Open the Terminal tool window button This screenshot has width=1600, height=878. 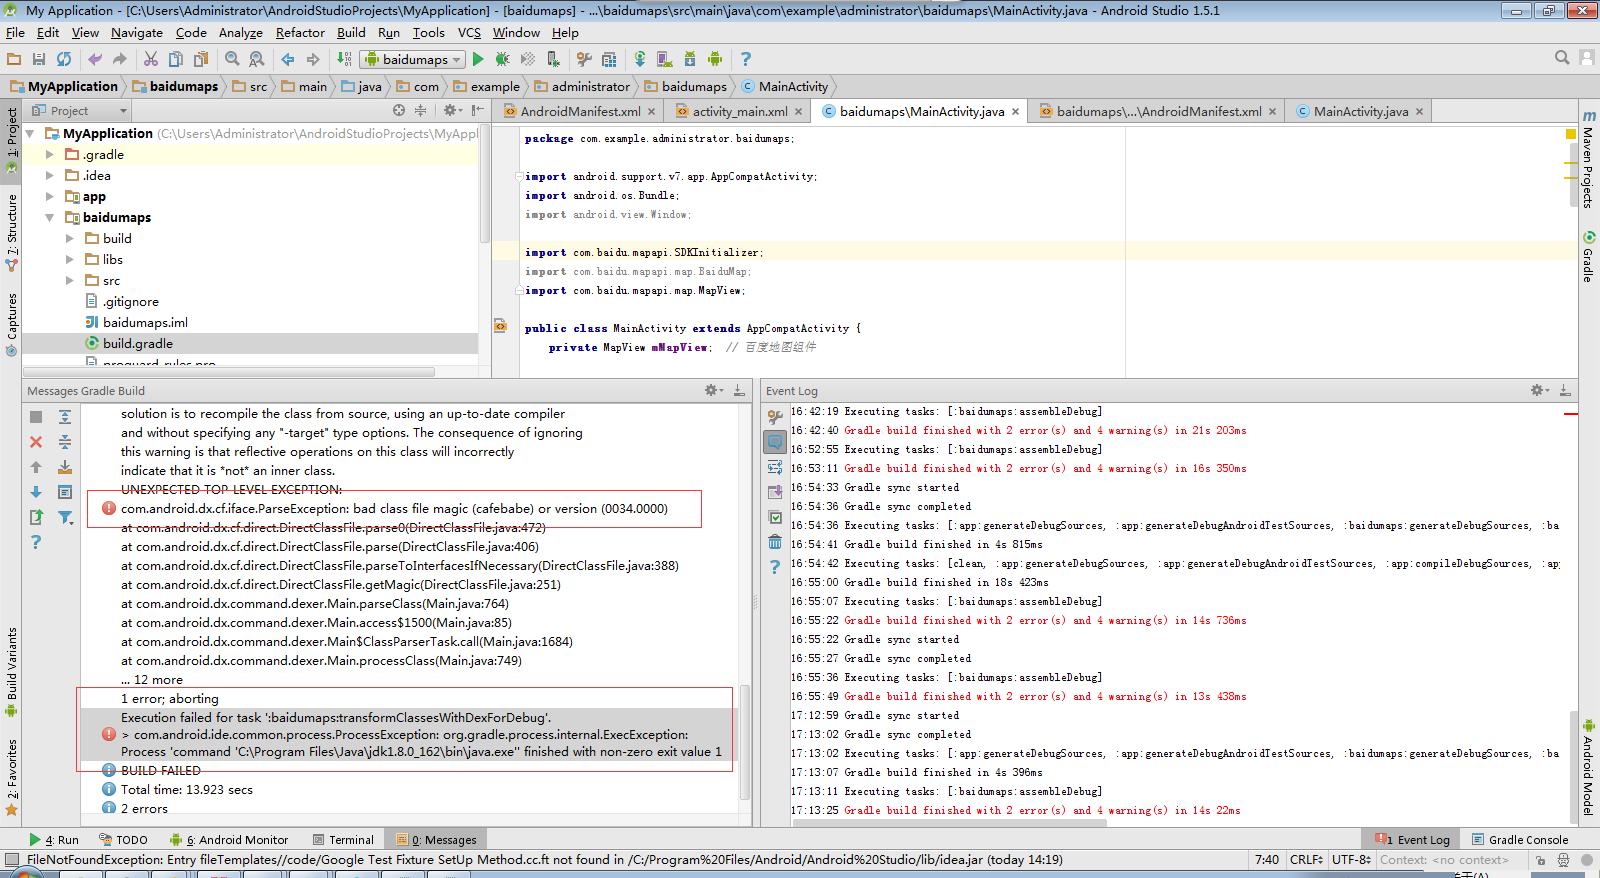(x=343, y=840)
